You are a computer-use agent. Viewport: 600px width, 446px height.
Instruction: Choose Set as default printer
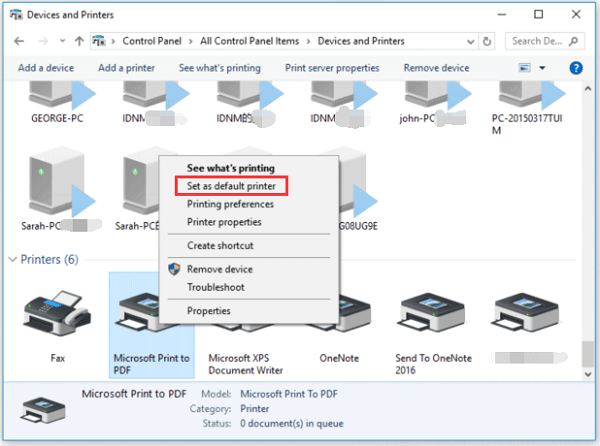231,186
